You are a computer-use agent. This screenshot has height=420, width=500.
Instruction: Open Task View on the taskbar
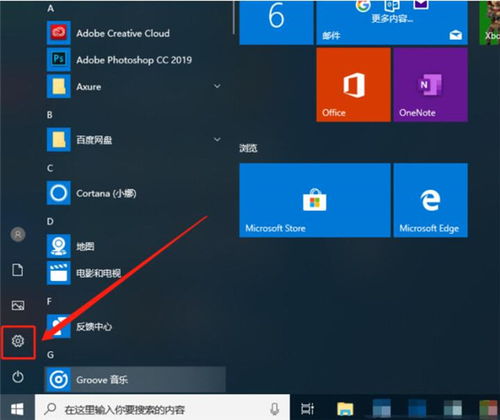pyautogui.click(x=307, y=408)
